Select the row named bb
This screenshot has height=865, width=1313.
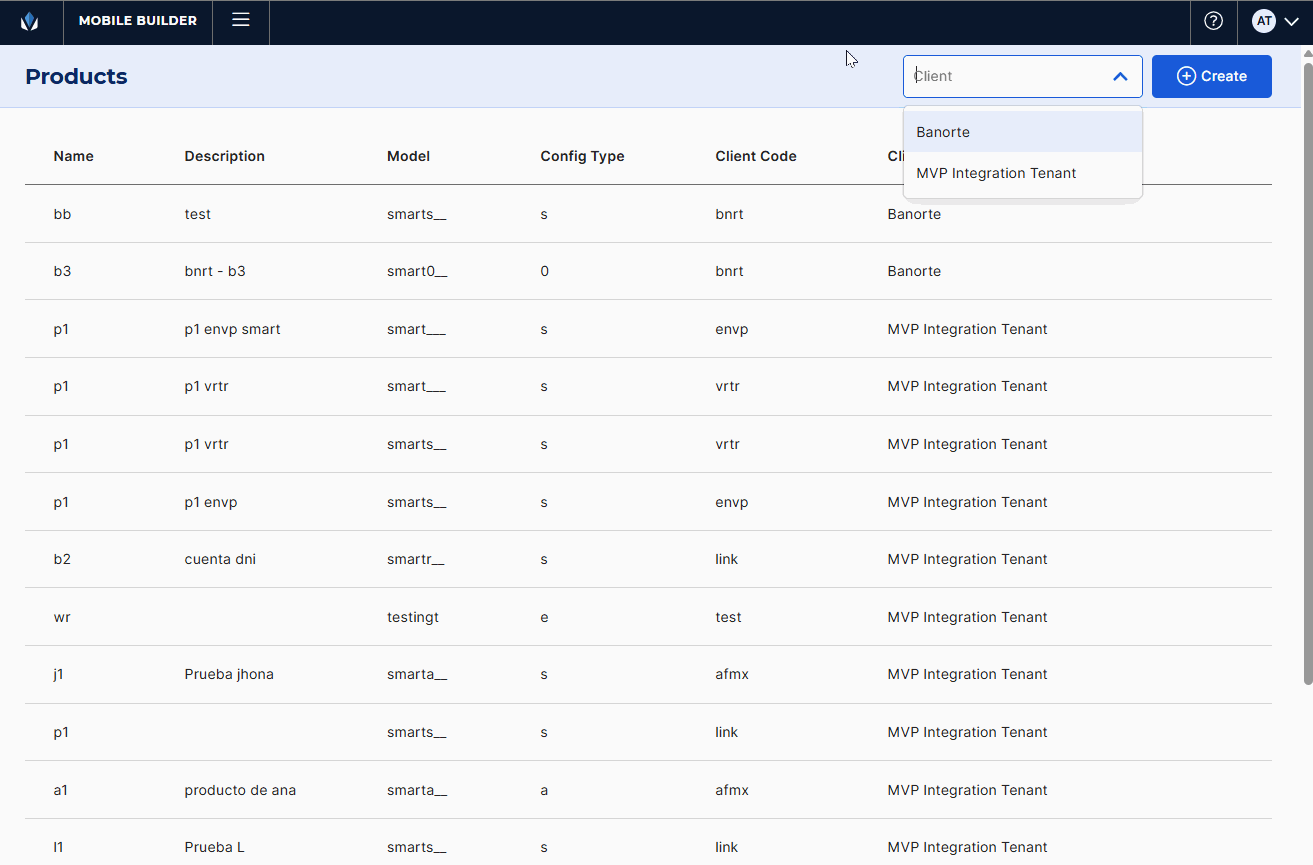pos(62,214)
